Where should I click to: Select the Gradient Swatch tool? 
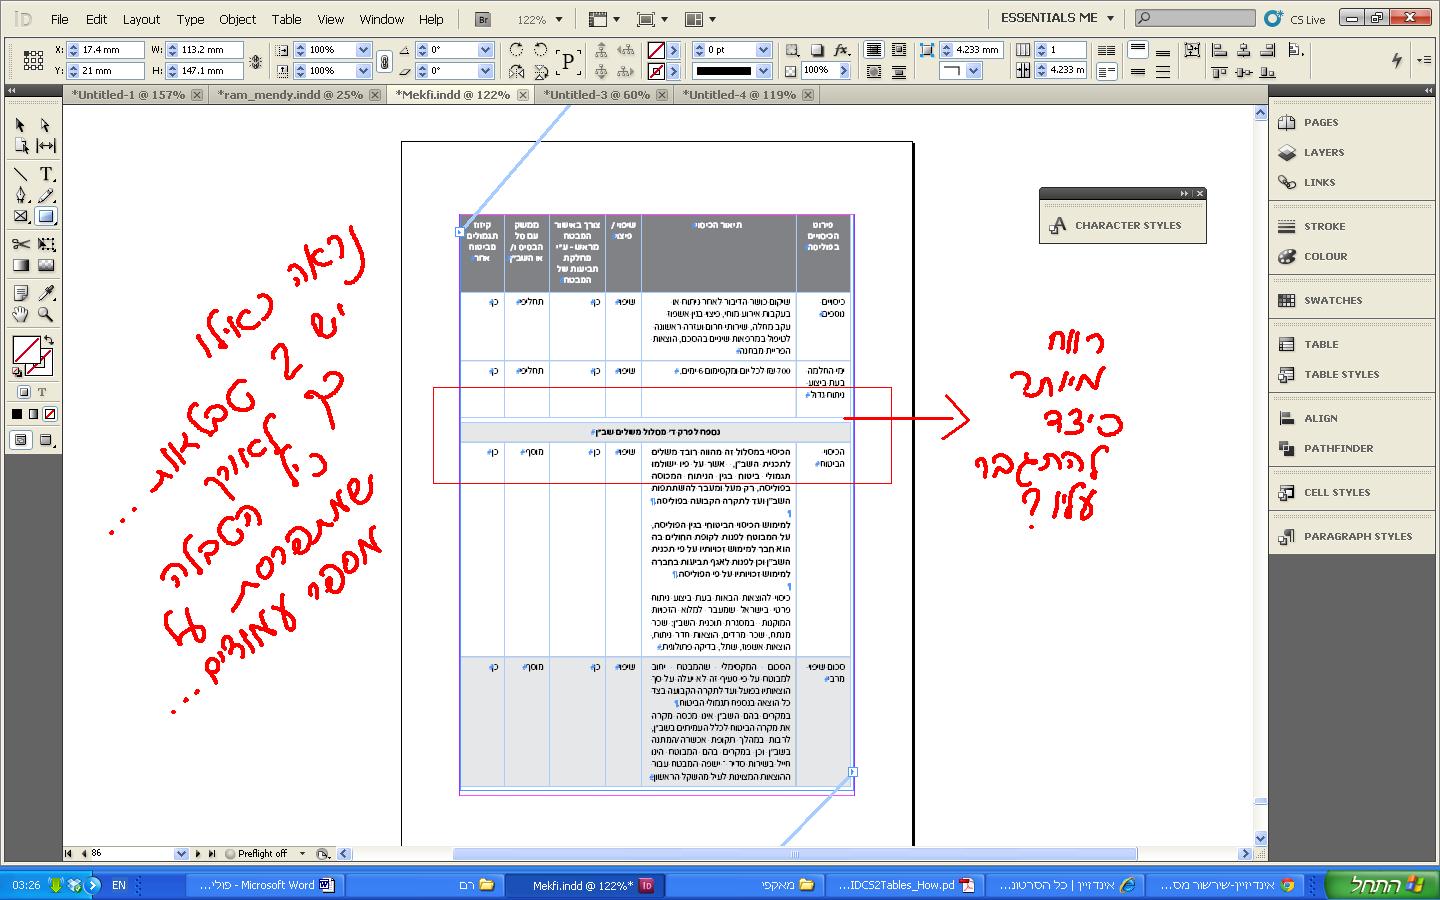[20, 265]
